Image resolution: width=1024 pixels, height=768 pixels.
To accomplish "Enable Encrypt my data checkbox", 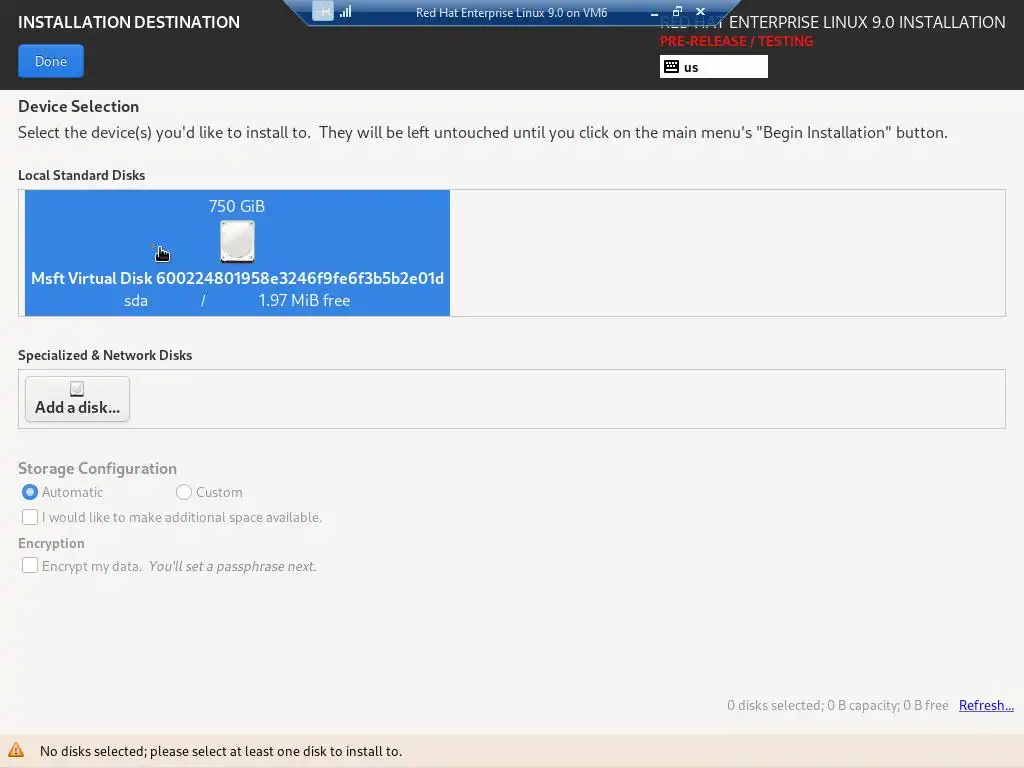I will coord(29,566).
